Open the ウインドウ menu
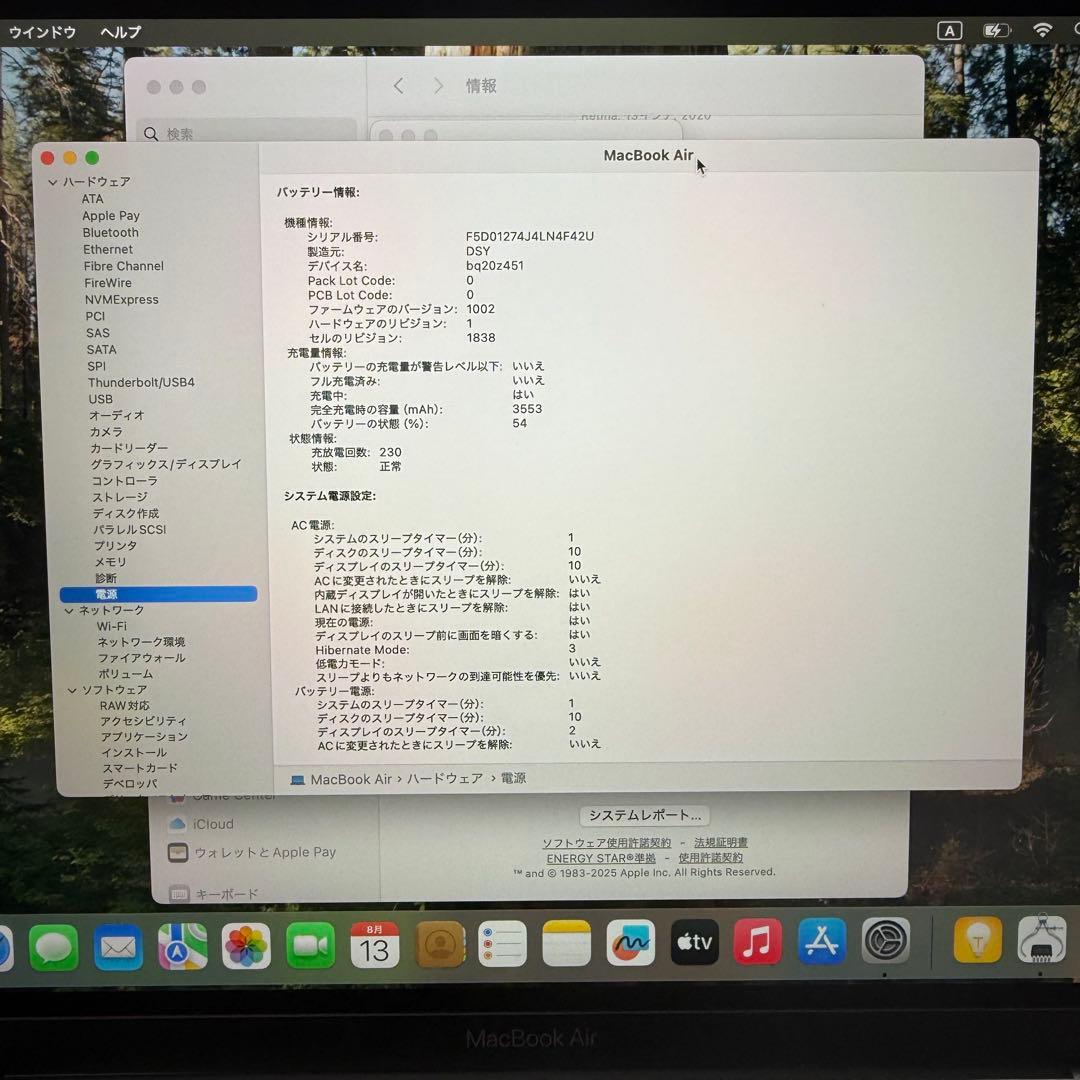This screenshot has height=1080, width=1080. point(42,32)
